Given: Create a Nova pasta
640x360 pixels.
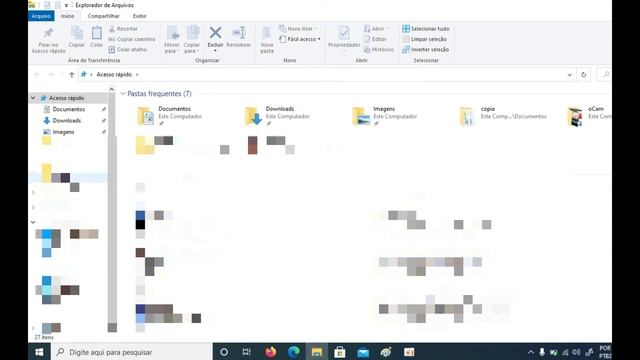Looking at the screenshot, I should tap(267, 40).
